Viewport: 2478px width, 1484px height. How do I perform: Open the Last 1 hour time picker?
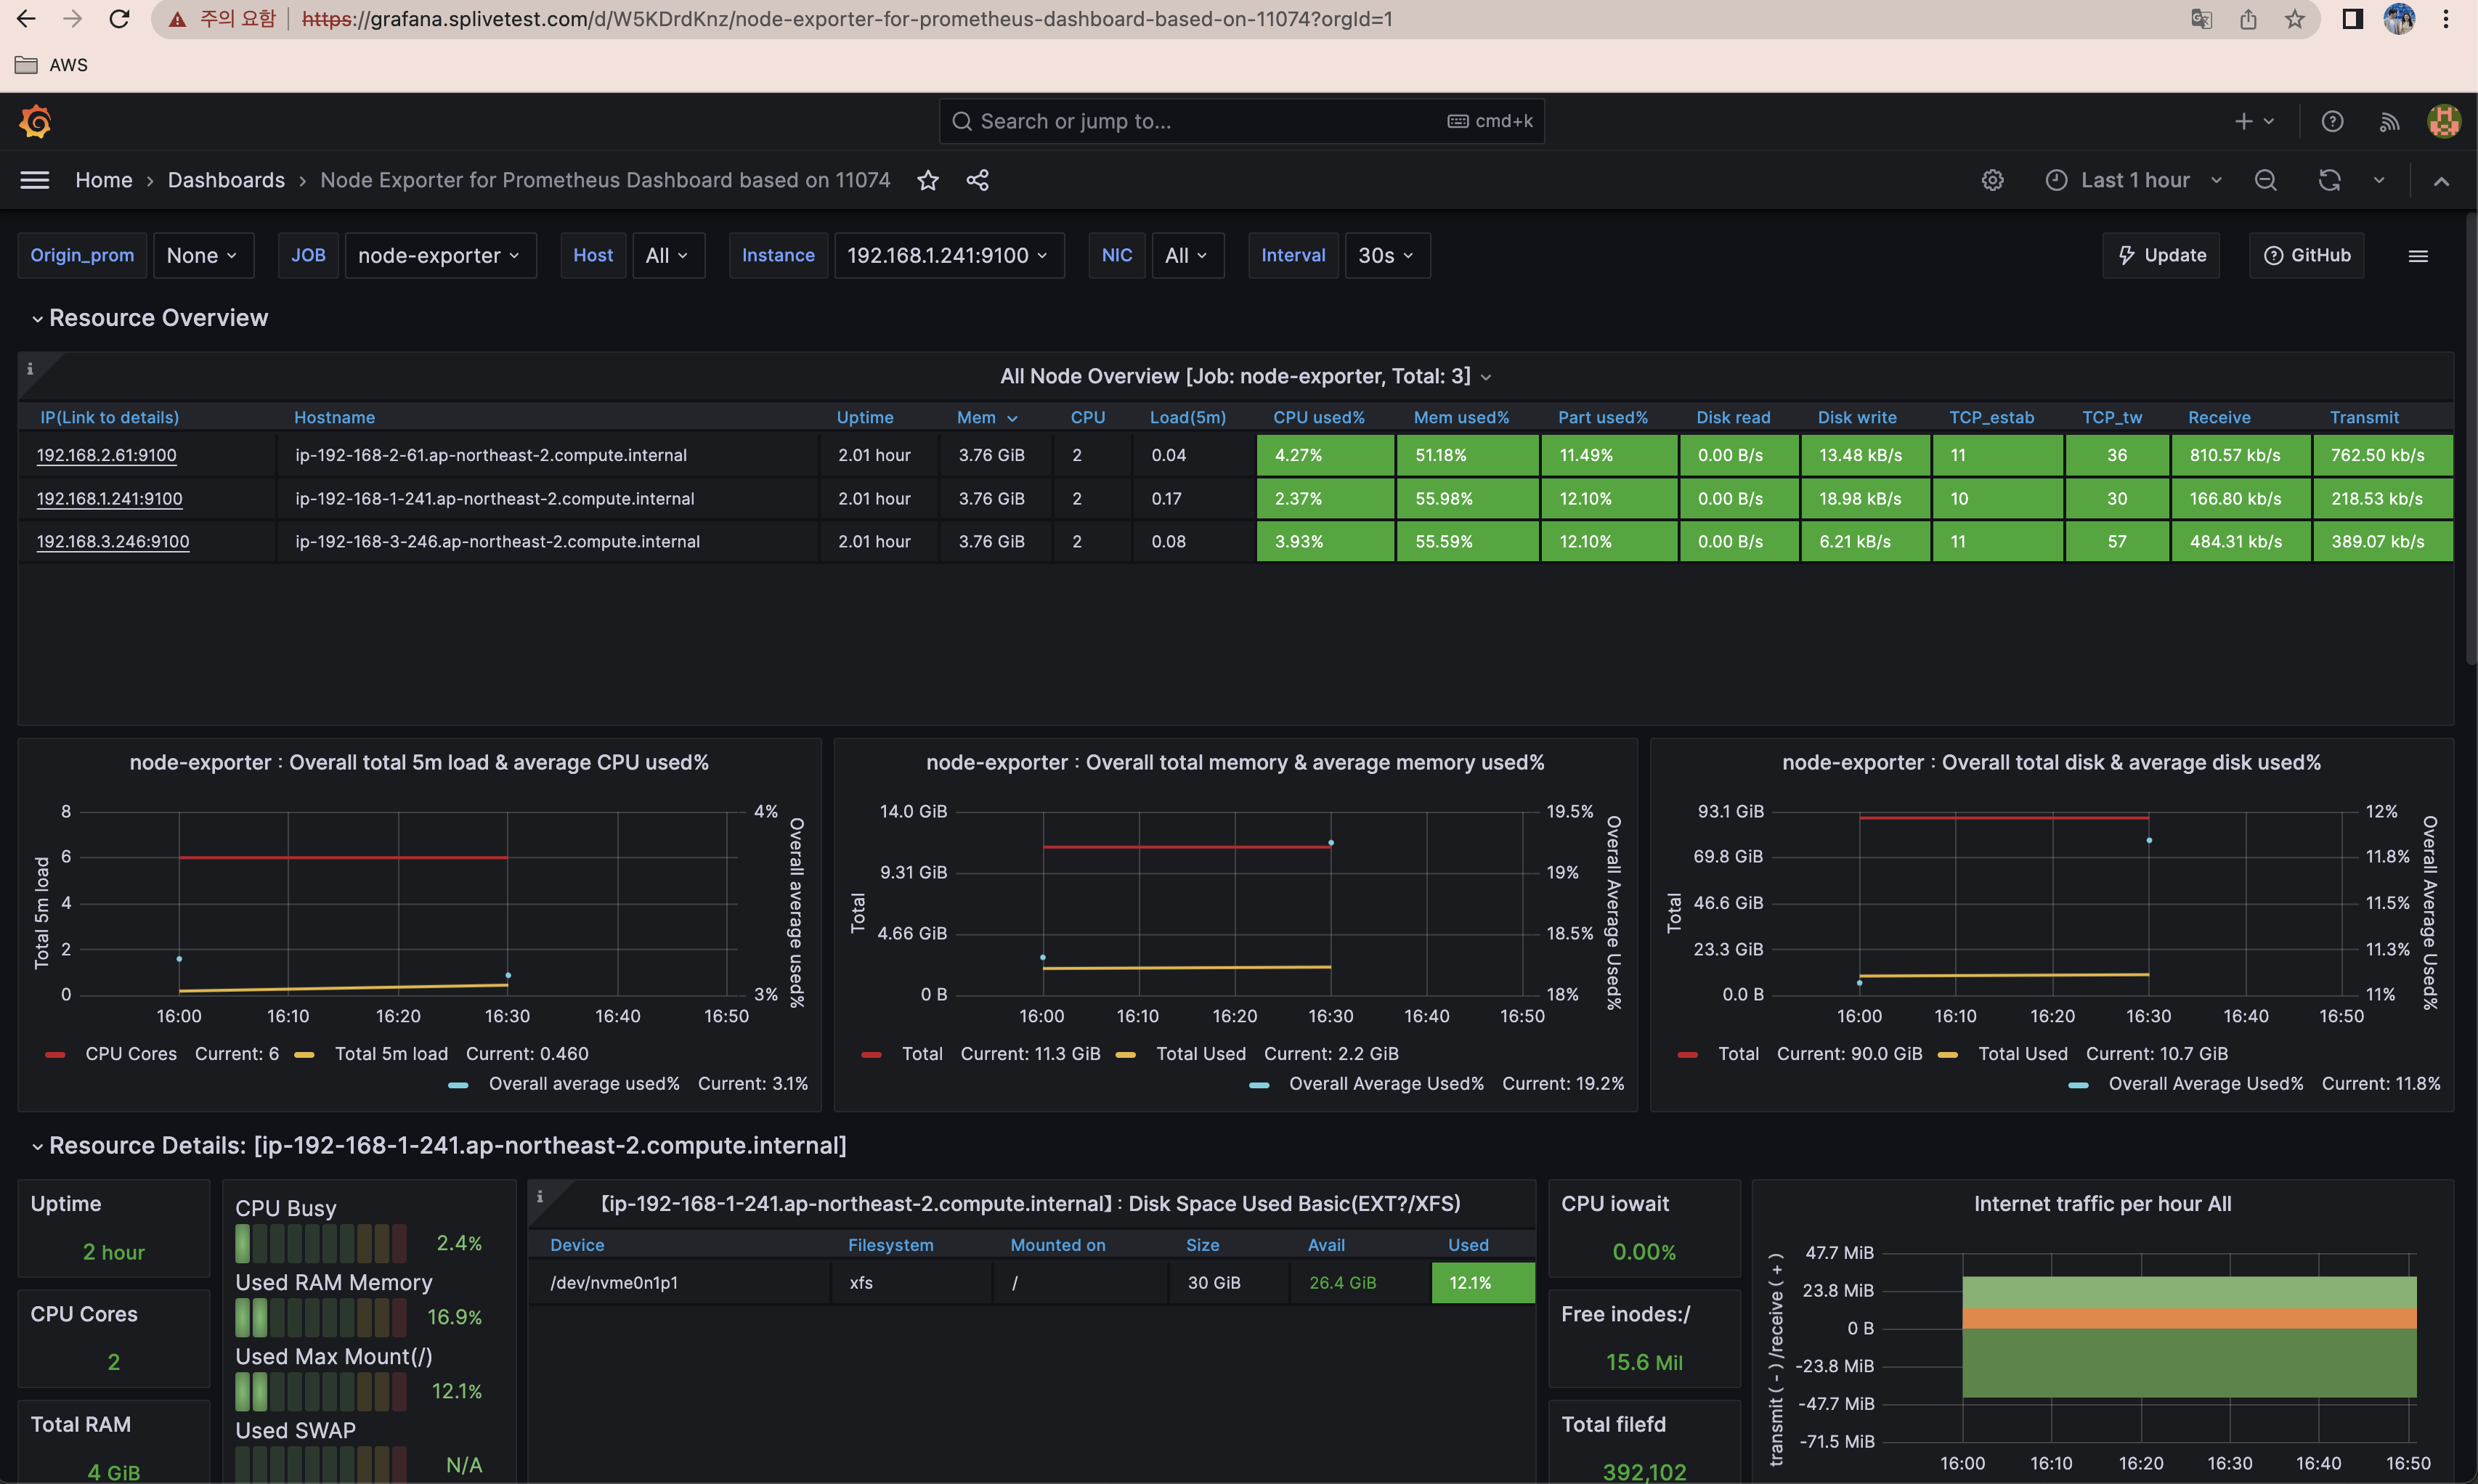[x=2135, y=180]
